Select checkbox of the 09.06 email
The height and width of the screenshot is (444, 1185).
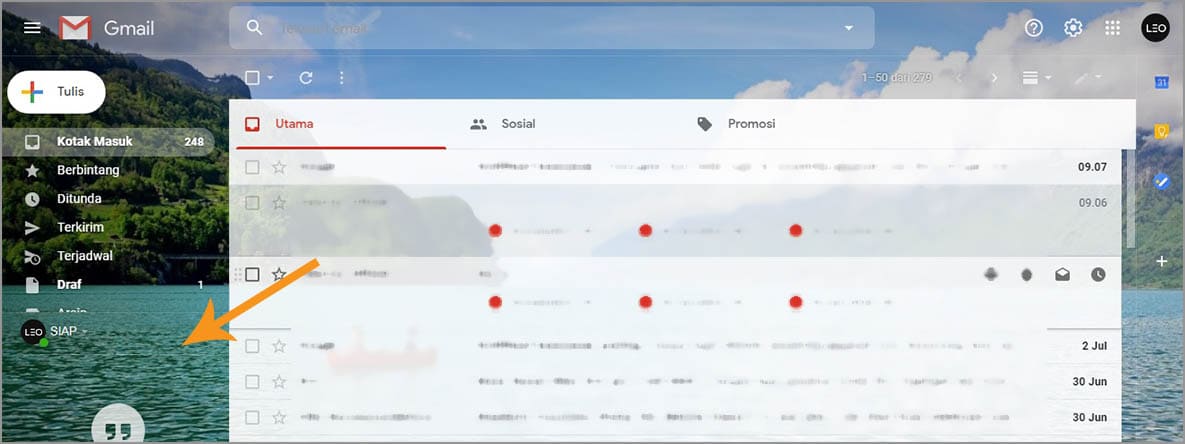(252, 202)
